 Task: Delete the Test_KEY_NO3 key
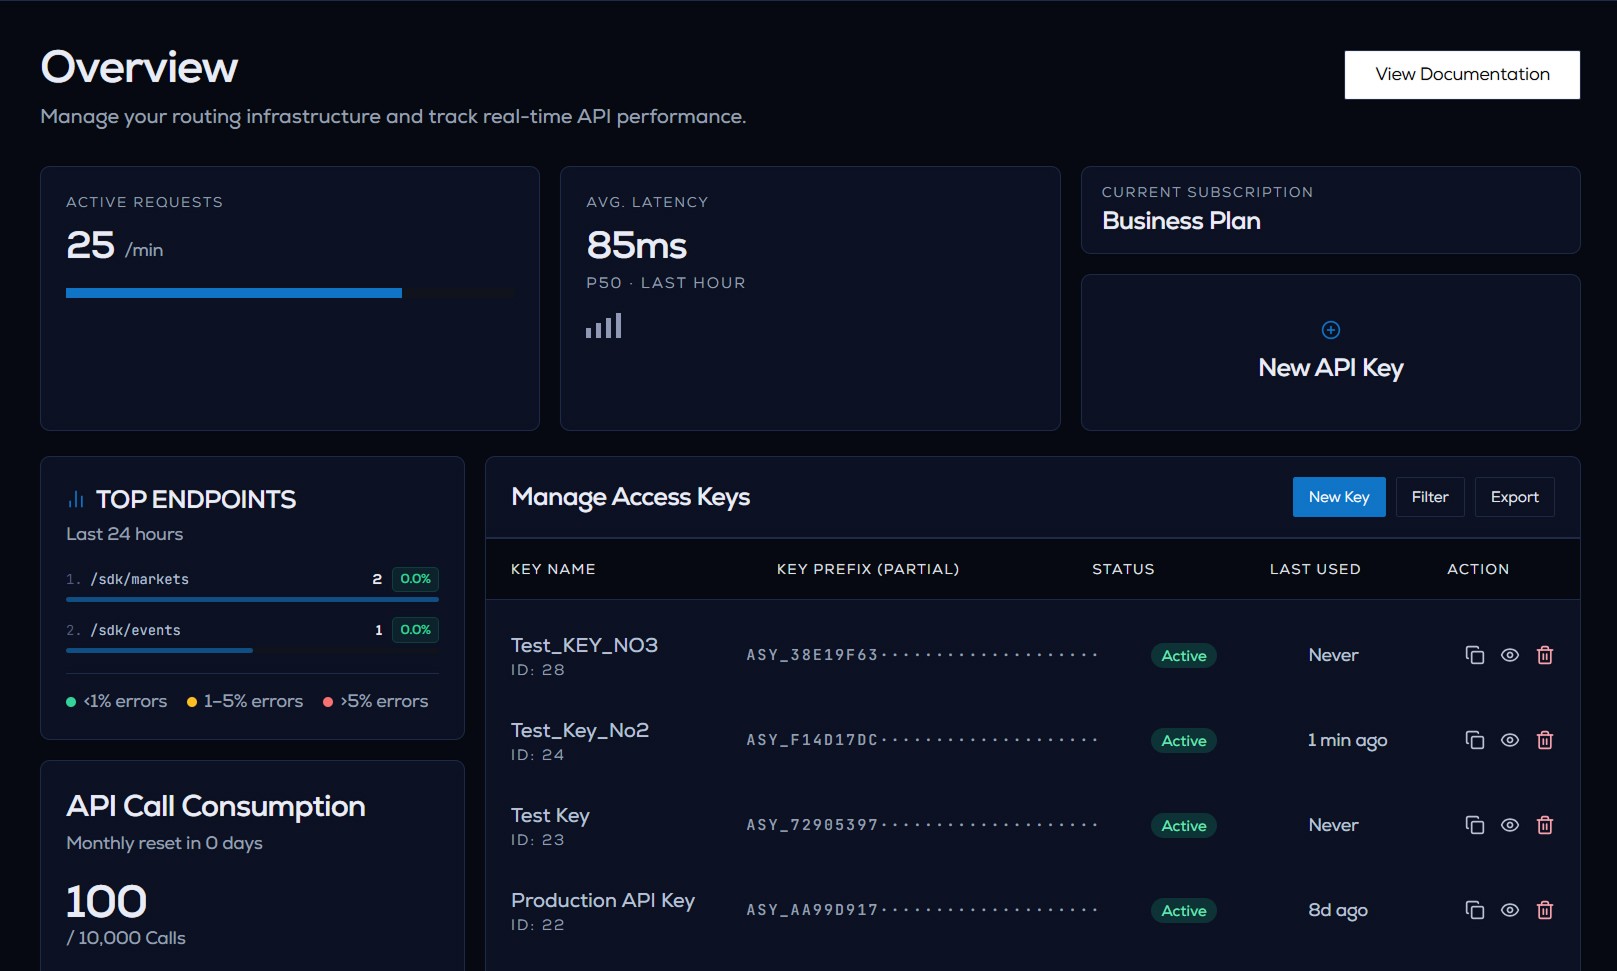point(1545,655)
